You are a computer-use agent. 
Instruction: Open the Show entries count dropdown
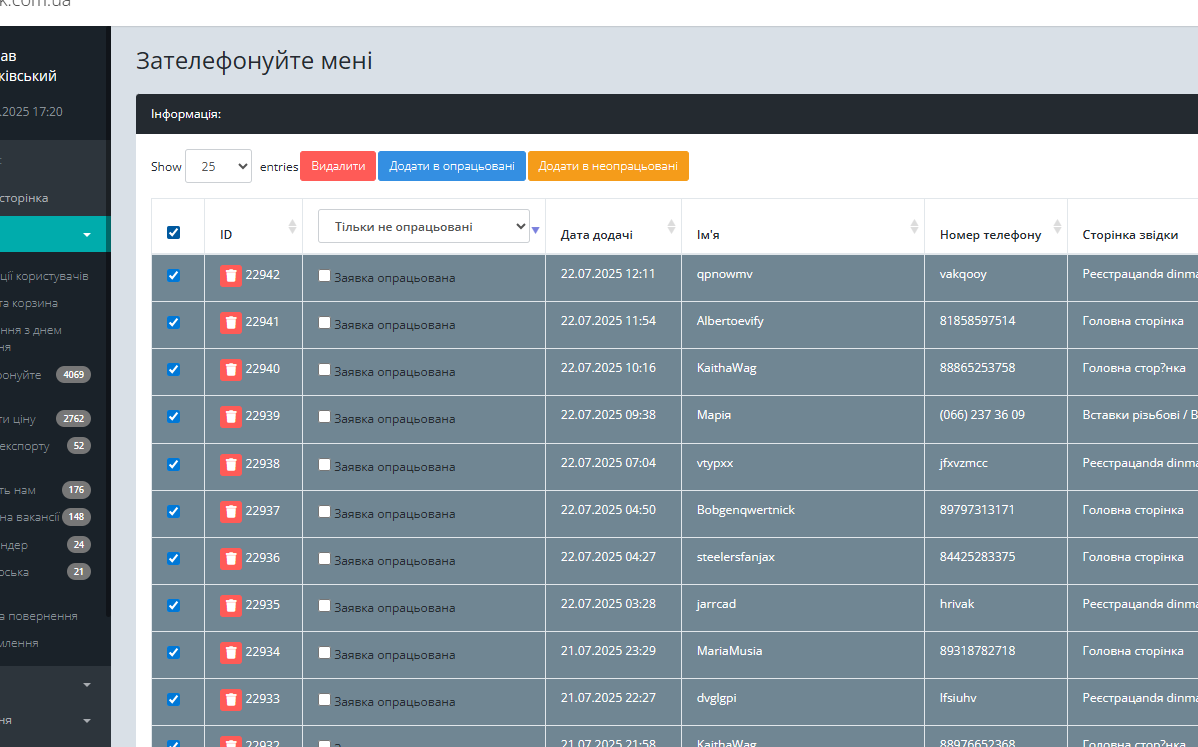tap(219, 166)
